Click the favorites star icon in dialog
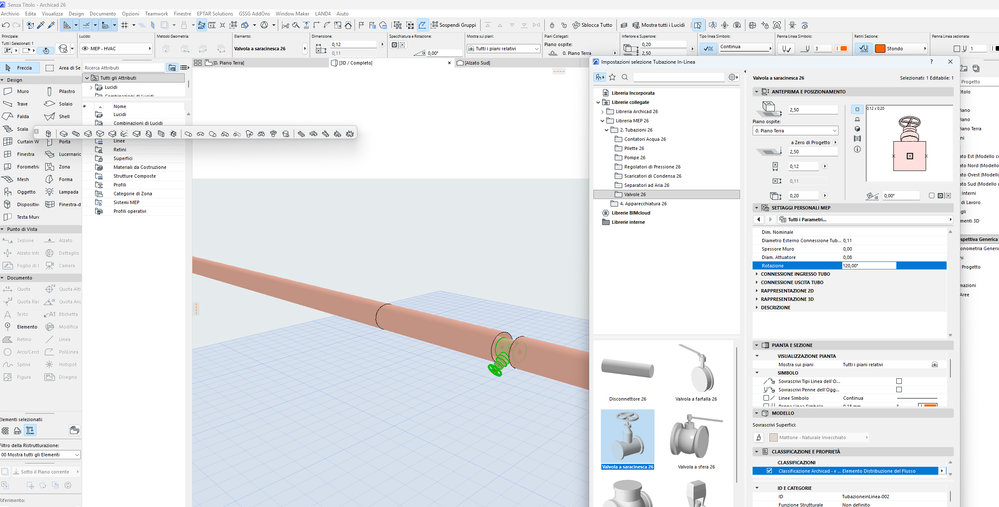999x507 pixels. click(x=612, y=76)
